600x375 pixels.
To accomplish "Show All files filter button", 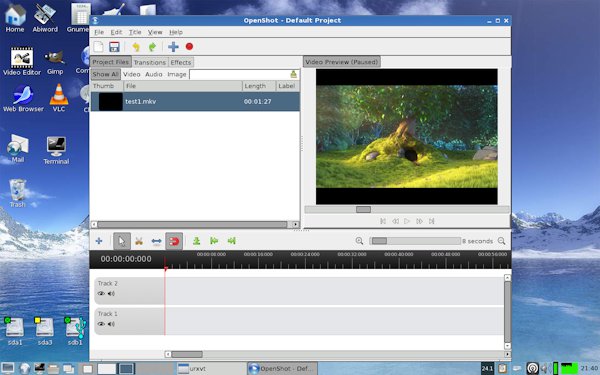I will pyautogui.click(x=105, y=74).
